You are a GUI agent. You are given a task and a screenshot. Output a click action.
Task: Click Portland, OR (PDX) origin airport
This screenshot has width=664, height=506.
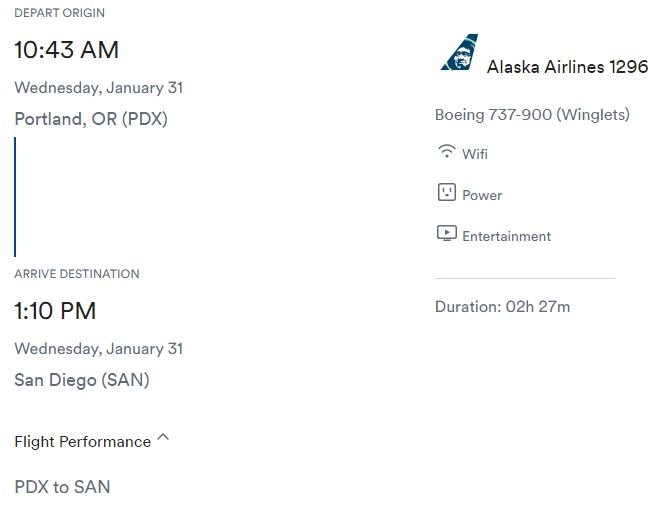click(x=91, y=119)
